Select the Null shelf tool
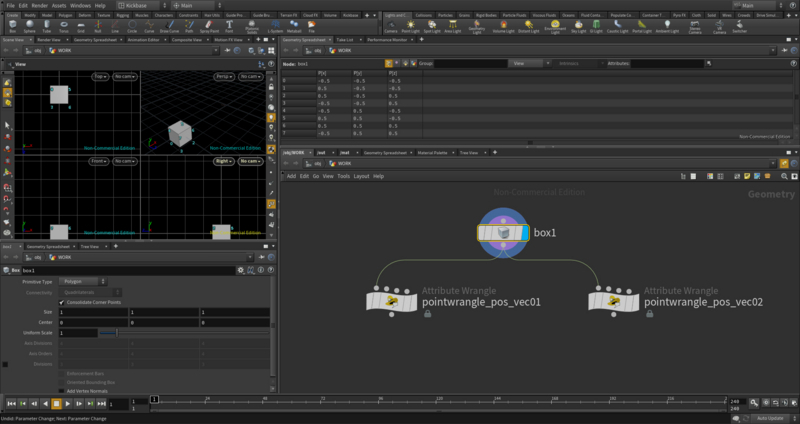 coord(98,26)
